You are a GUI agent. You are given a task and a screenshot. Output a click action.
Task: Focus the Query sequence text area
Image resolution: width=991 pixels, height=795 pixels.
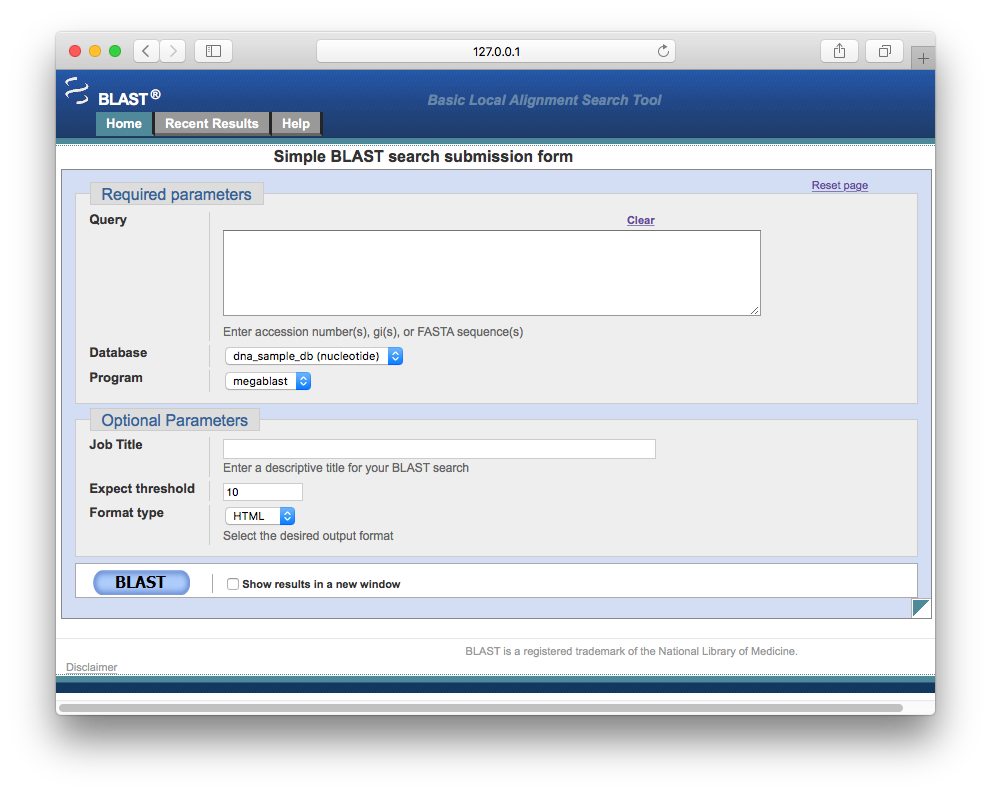(x=492, y=273)
